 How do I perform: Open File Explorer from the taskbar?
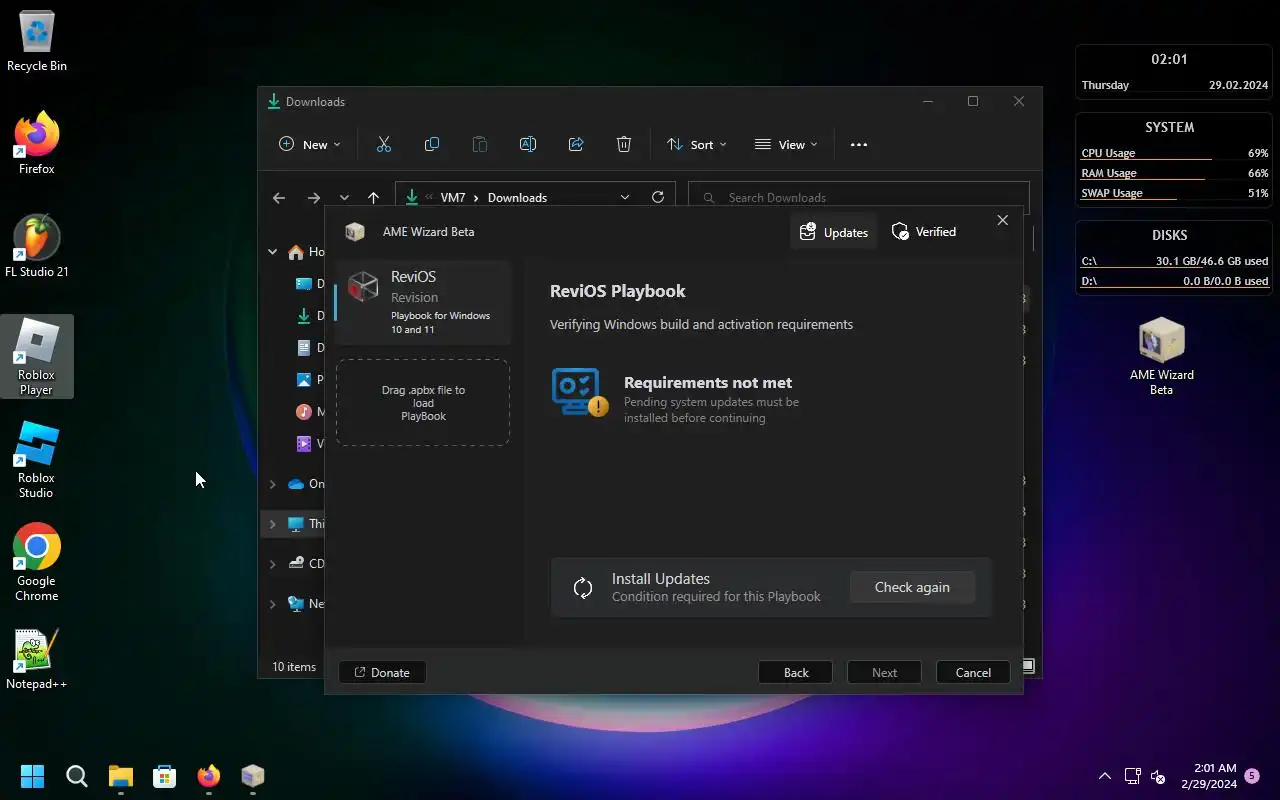[x=121, y=776]
